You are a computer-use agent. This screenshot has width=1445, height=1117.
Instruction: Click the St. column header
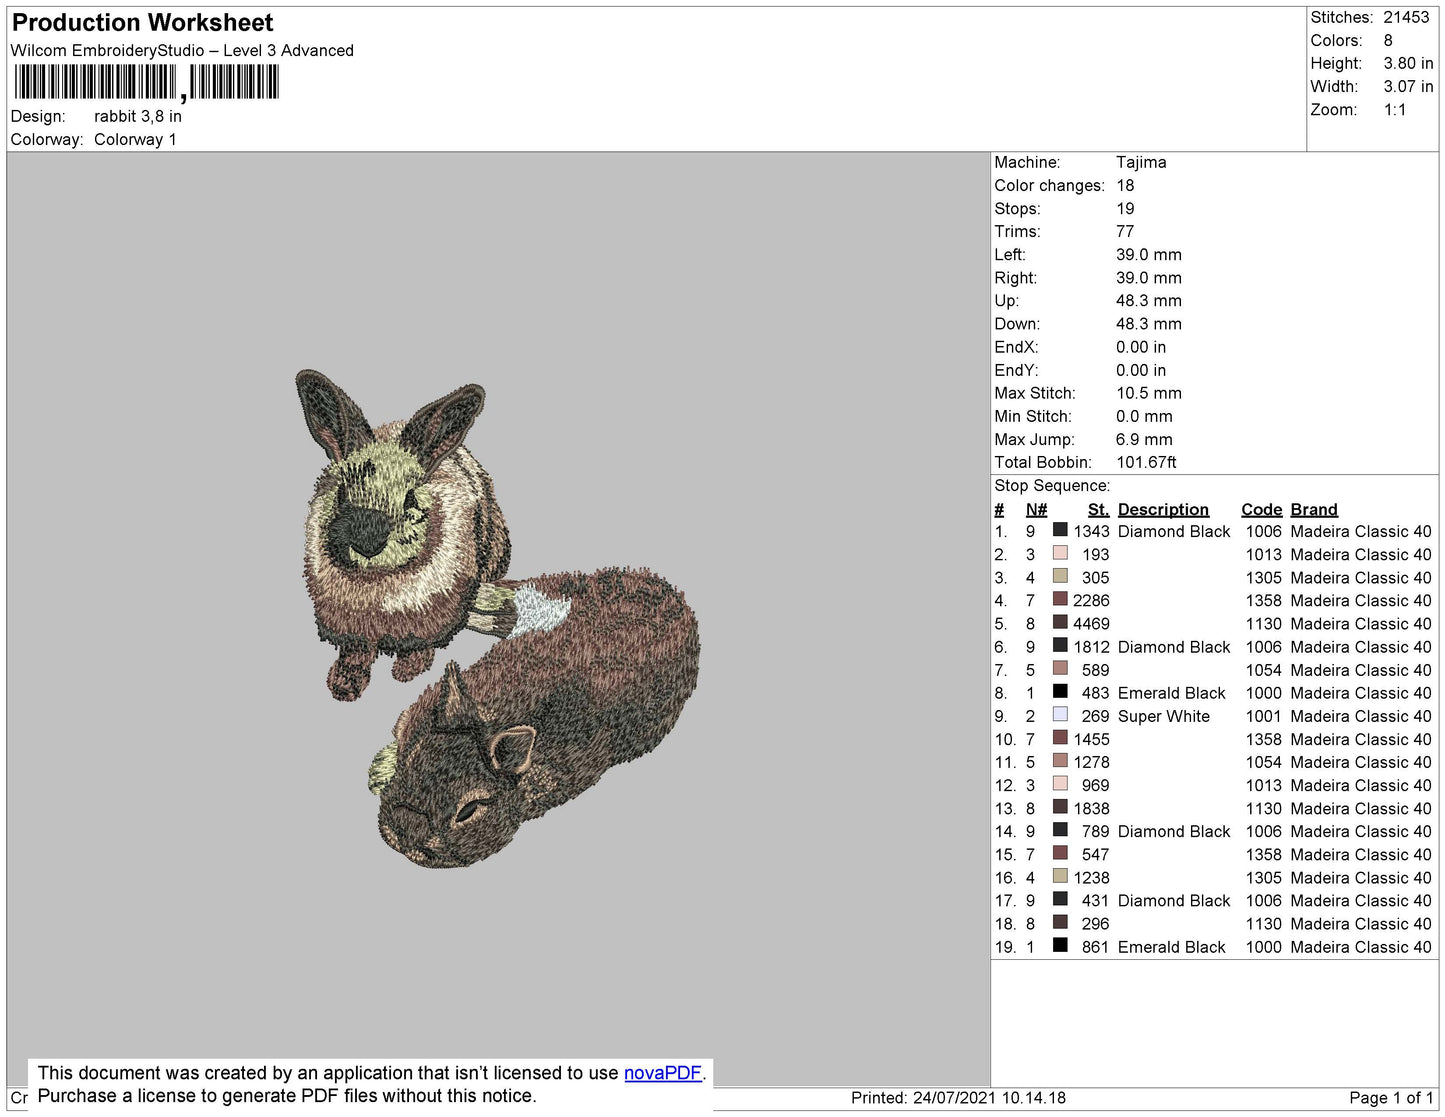click(1098, 509)
